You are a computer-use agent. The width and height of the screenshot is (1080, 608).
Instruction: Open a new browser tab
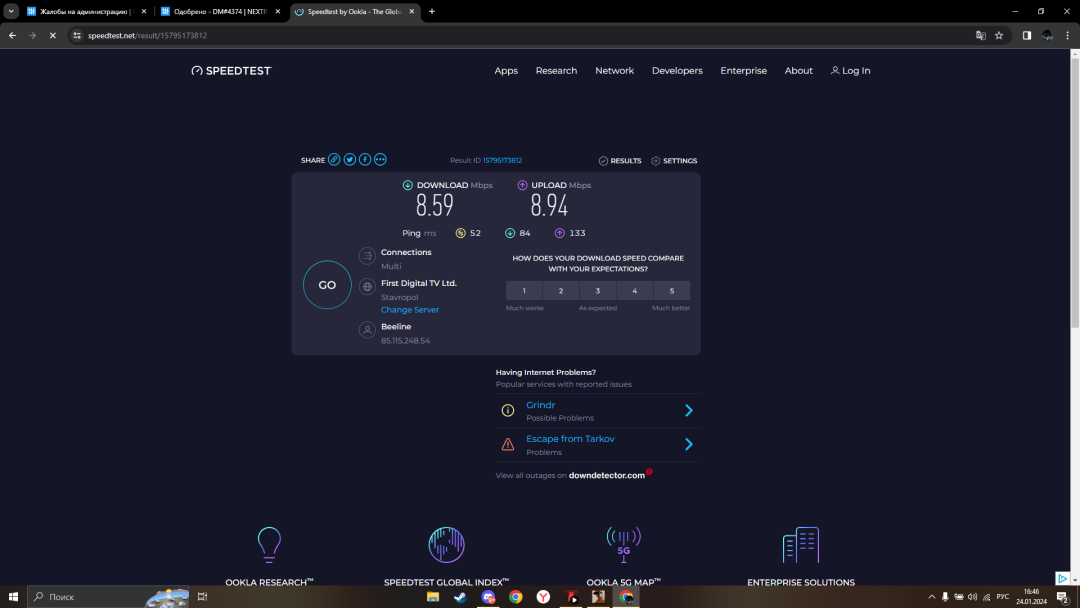pyautogui.click(x=432, y=11)
